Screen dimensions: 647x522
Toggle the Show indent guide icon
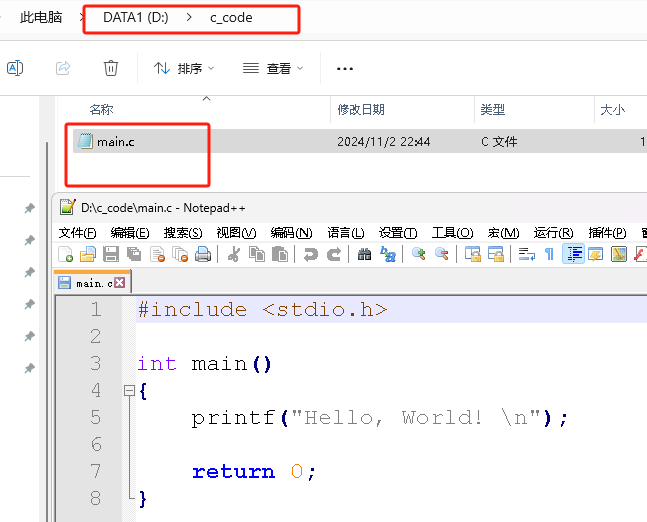click(x=574, y=254)
